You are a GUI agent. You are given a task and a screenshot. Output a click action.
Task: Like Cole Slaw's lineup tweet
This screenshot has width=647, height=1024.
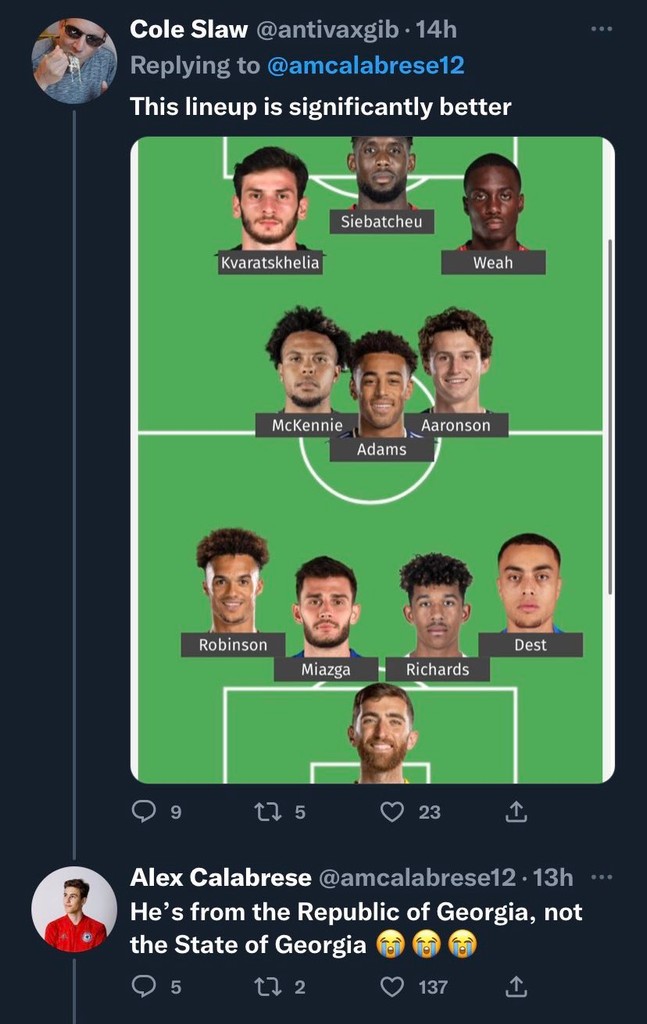pyautogui.click(x=393, y=811)
